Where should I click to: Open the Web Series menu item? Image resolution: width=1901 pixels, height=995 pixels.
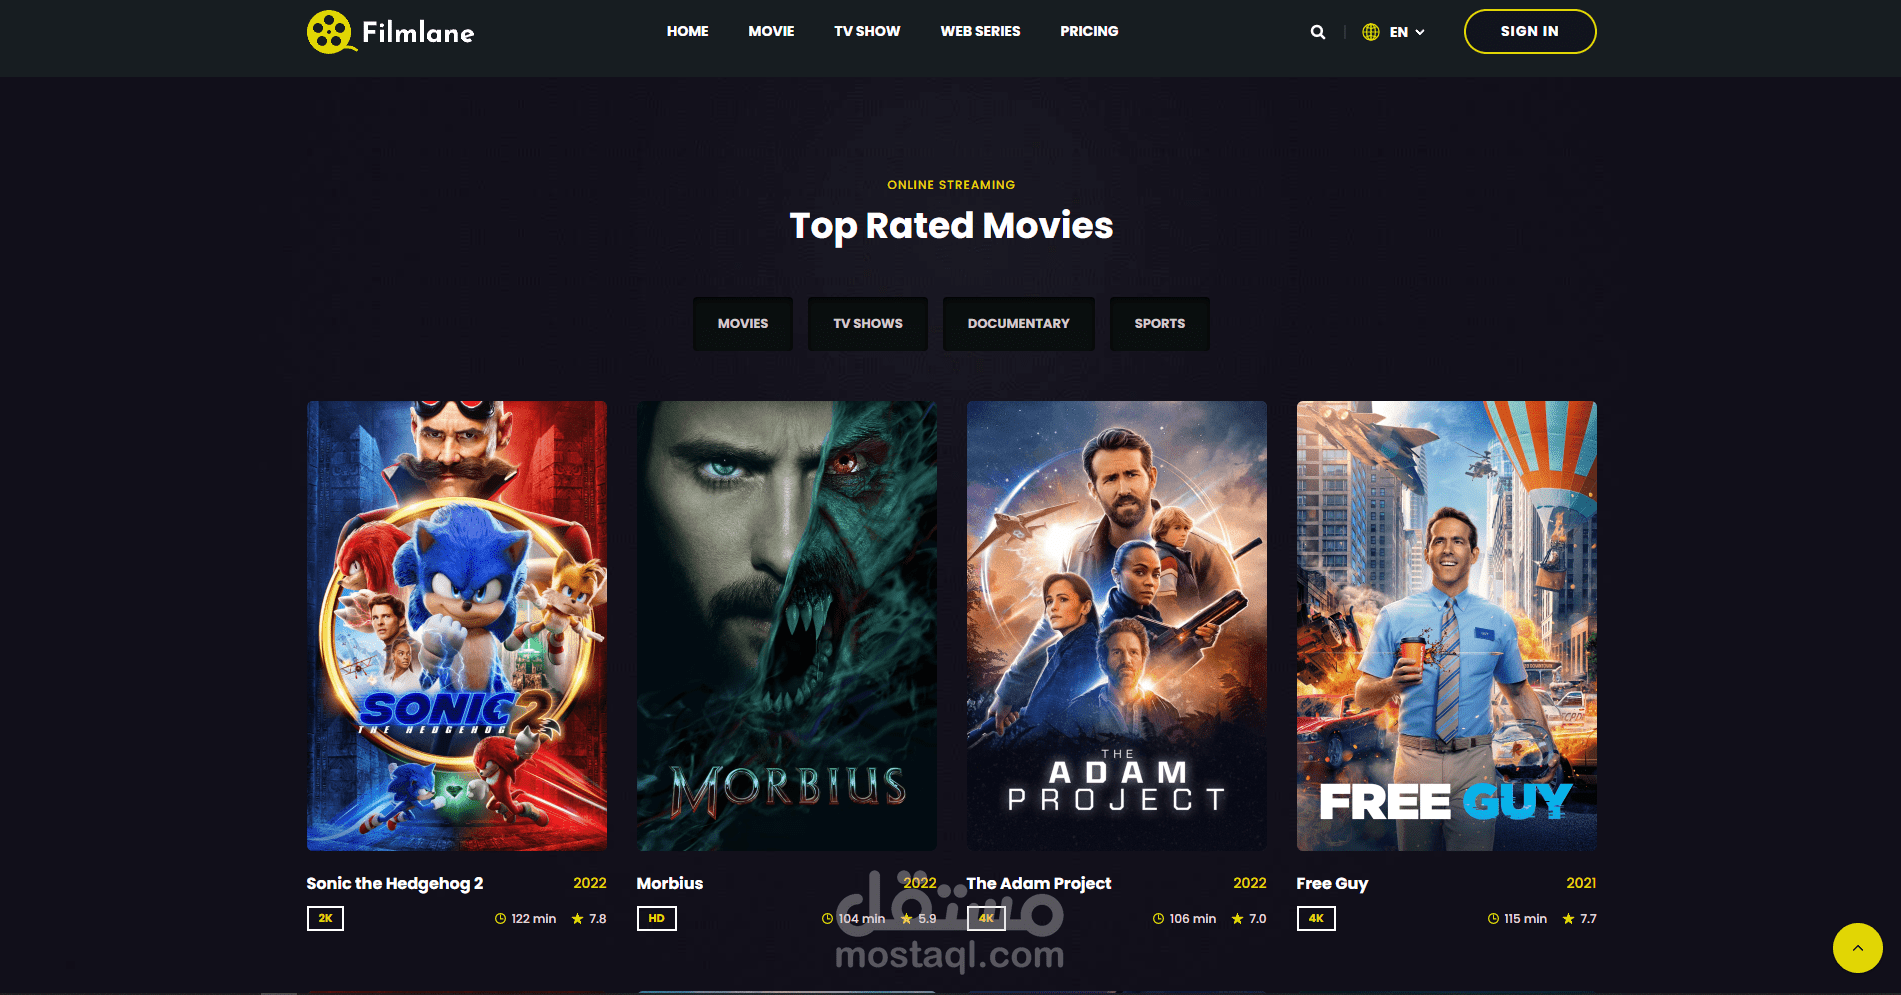click(980, 31)
